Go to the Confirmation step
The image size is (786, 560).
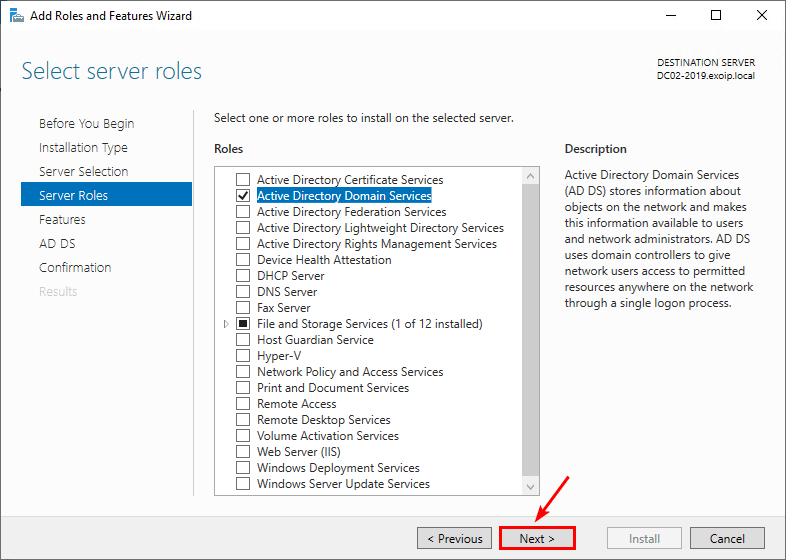[x=75, y=268]
